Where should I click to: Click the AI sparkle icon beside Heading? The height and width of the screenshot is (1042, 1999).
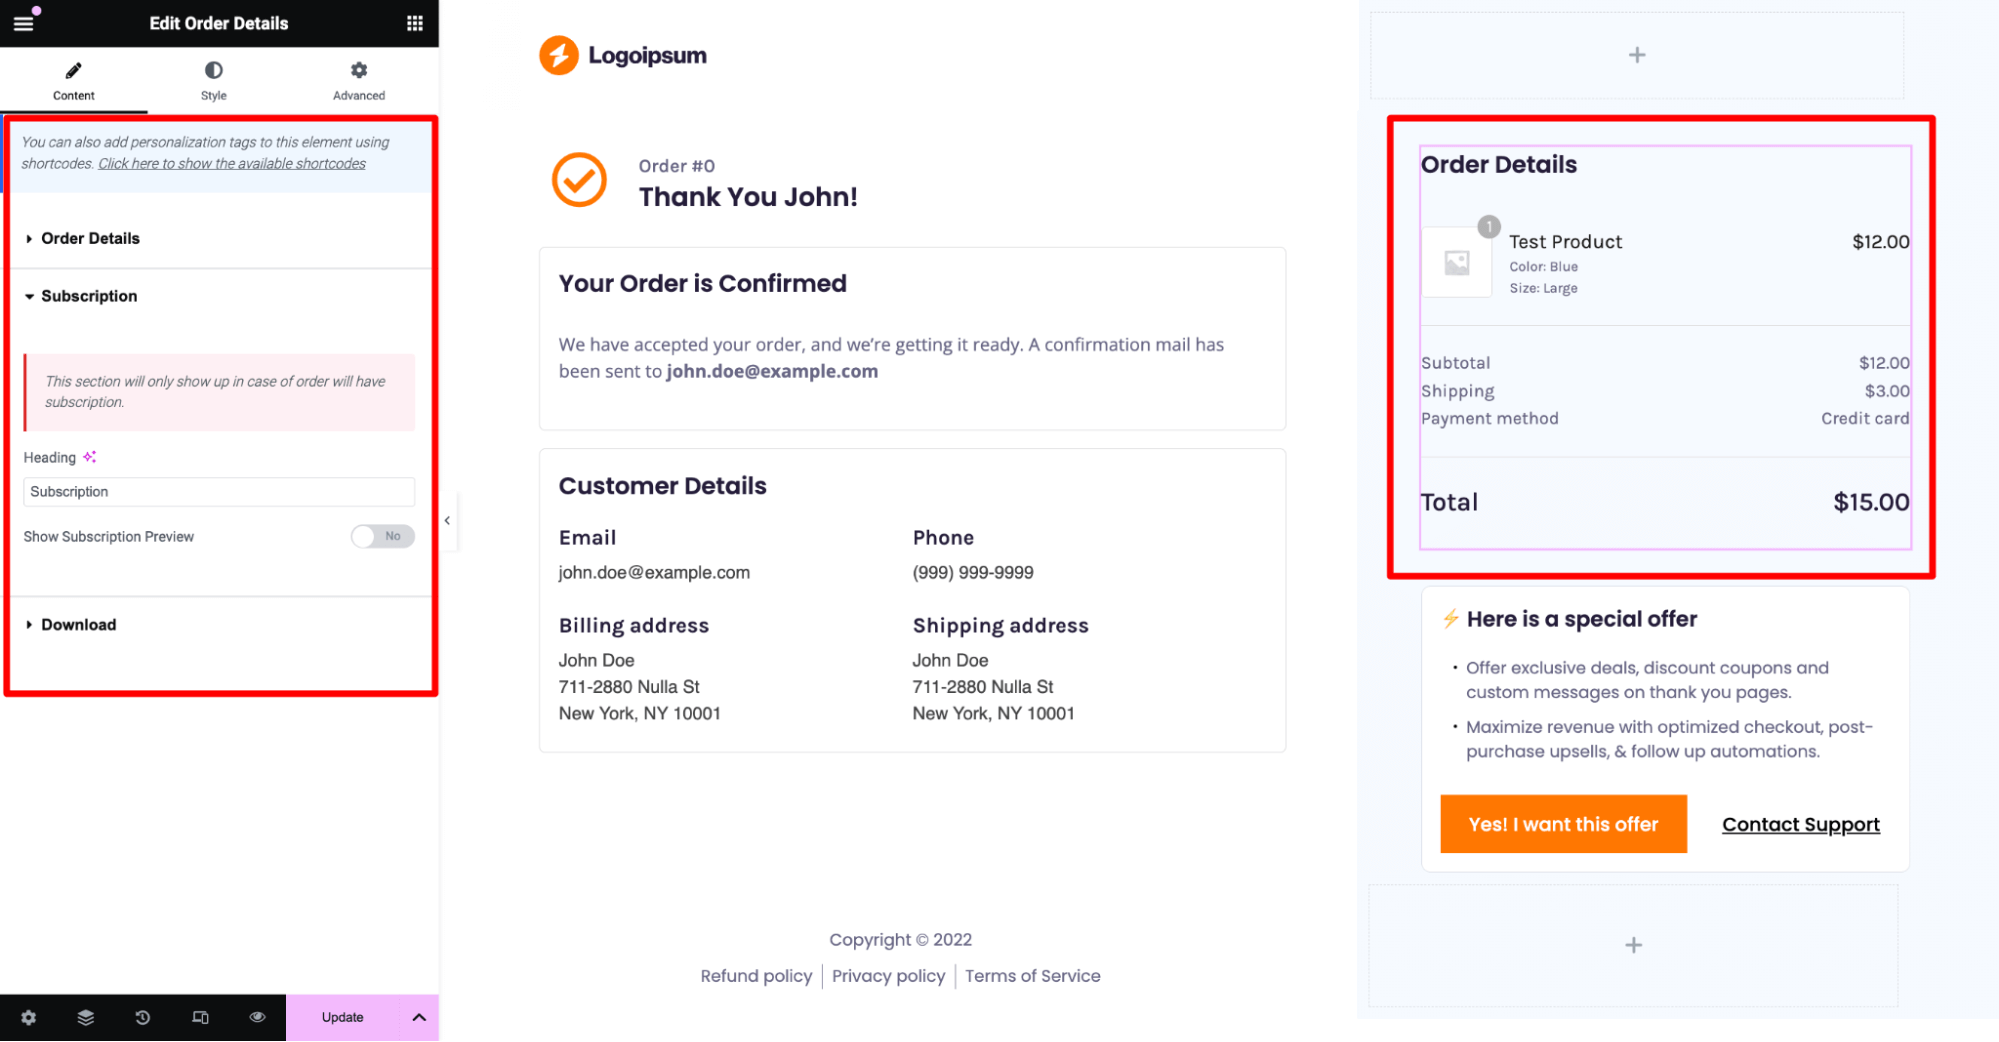[90, 457]
